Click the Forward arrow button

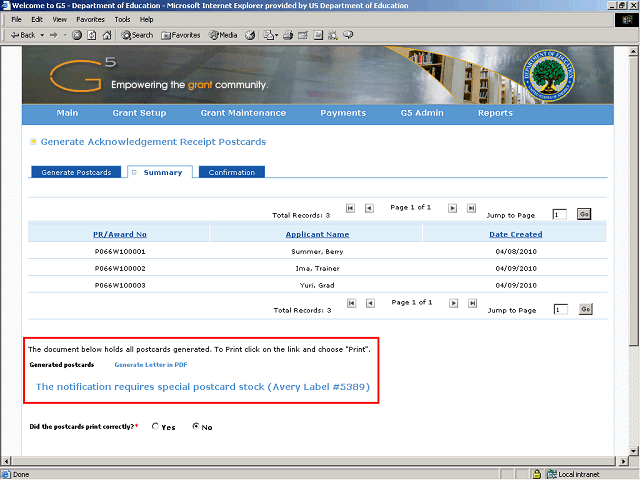tap(54, 35)
